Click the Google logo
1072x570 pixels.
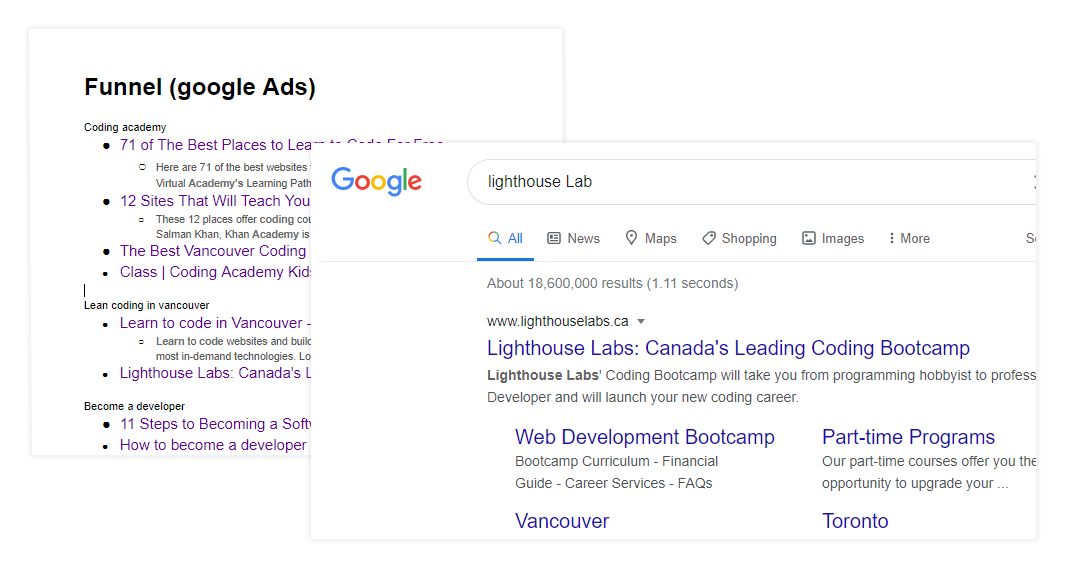coord(376,181)
